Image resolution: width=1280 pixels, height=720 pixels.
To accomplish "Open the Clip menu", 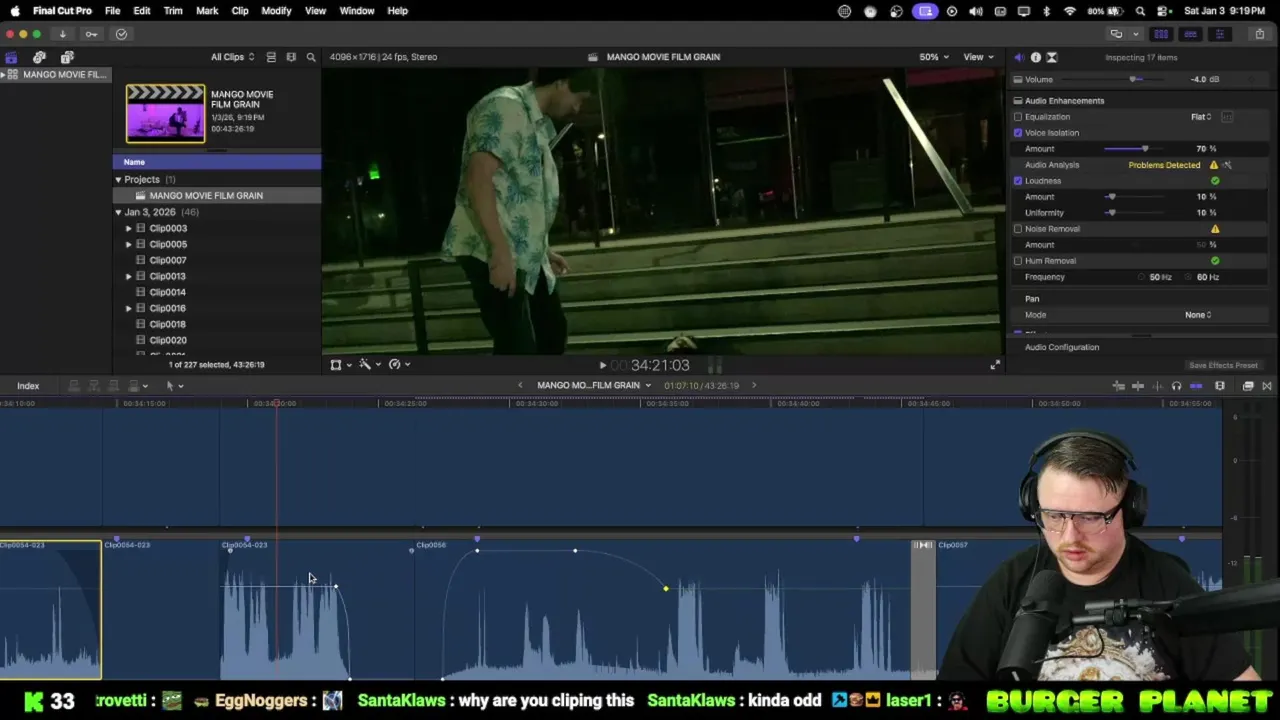I will pyautogui.click(x=240, y=11).
